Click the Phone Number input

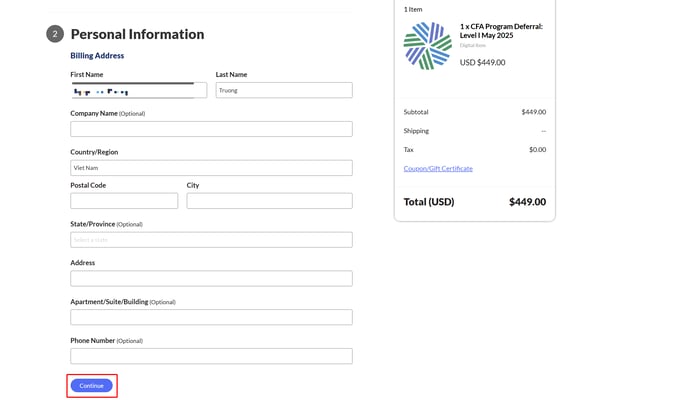[x=211, y=356]
